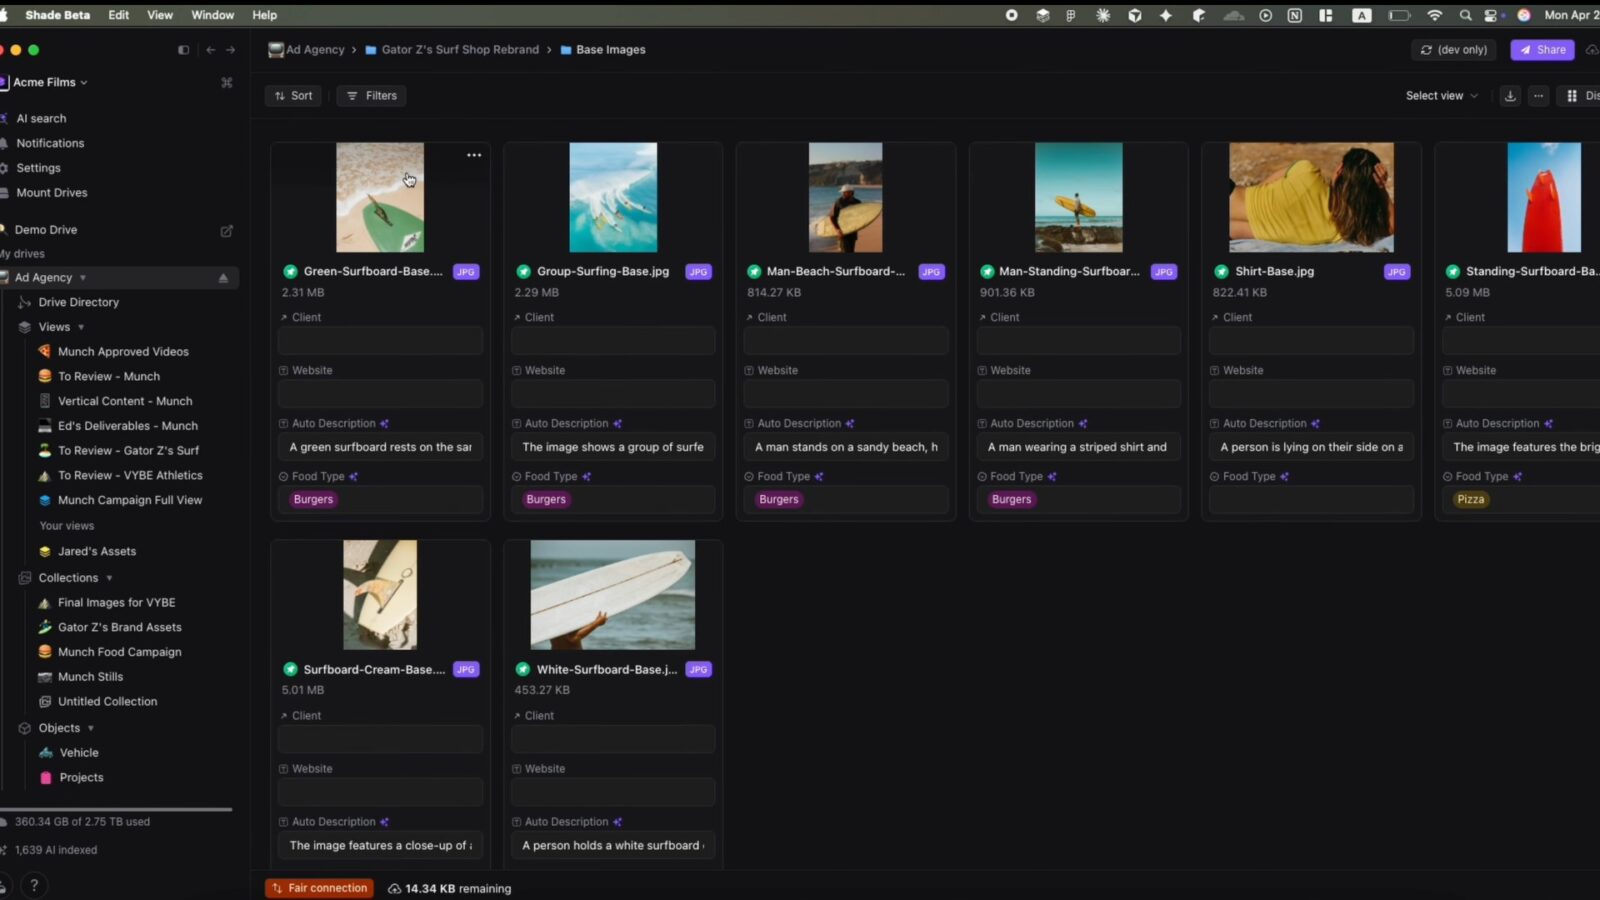
Task: Click the (dev only) refresh button
Action: click(x=1453, y=50)
